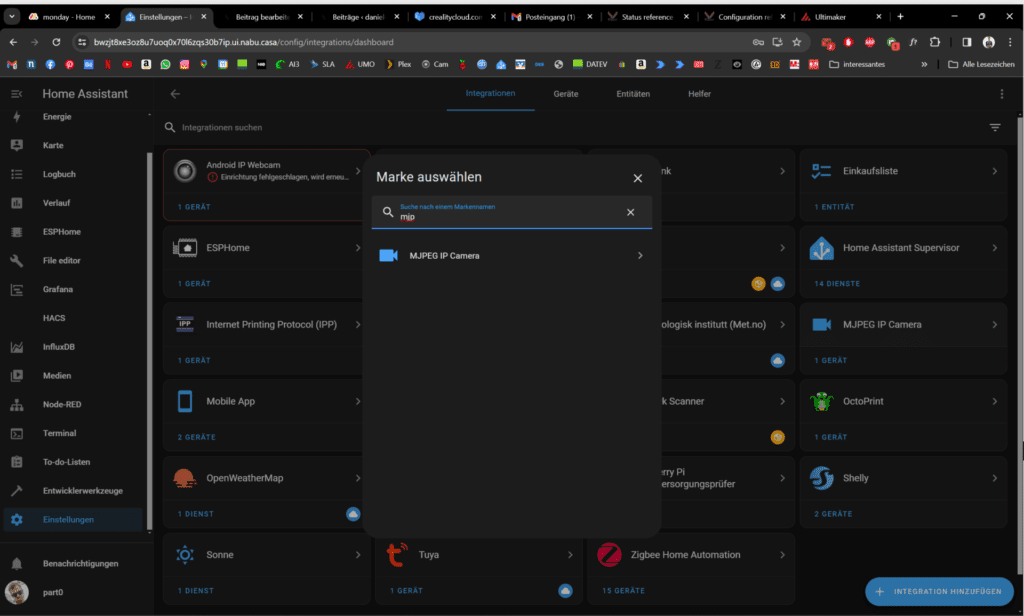
Task: Switch to the Posteingang (1) browser tab
Action: 552,17
